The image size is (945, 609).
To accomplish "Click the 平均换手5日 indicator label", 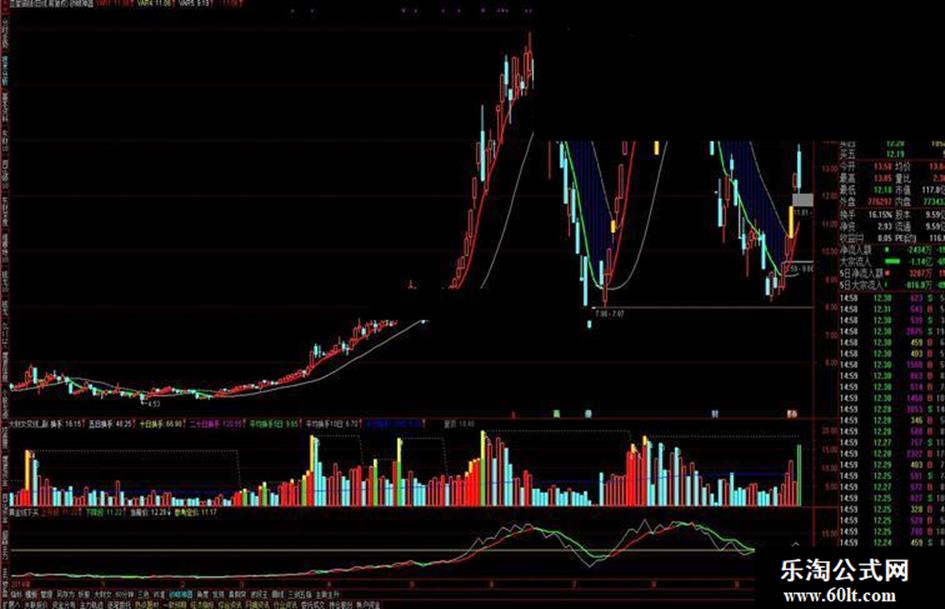I will pyautogui.click(x=274, y=424).
